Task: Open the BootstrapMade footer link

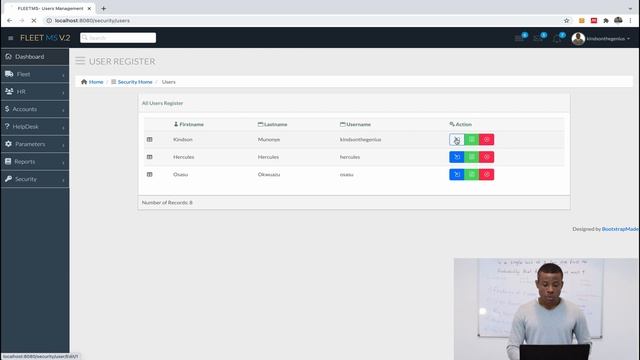Action: [x=620, y=229]
